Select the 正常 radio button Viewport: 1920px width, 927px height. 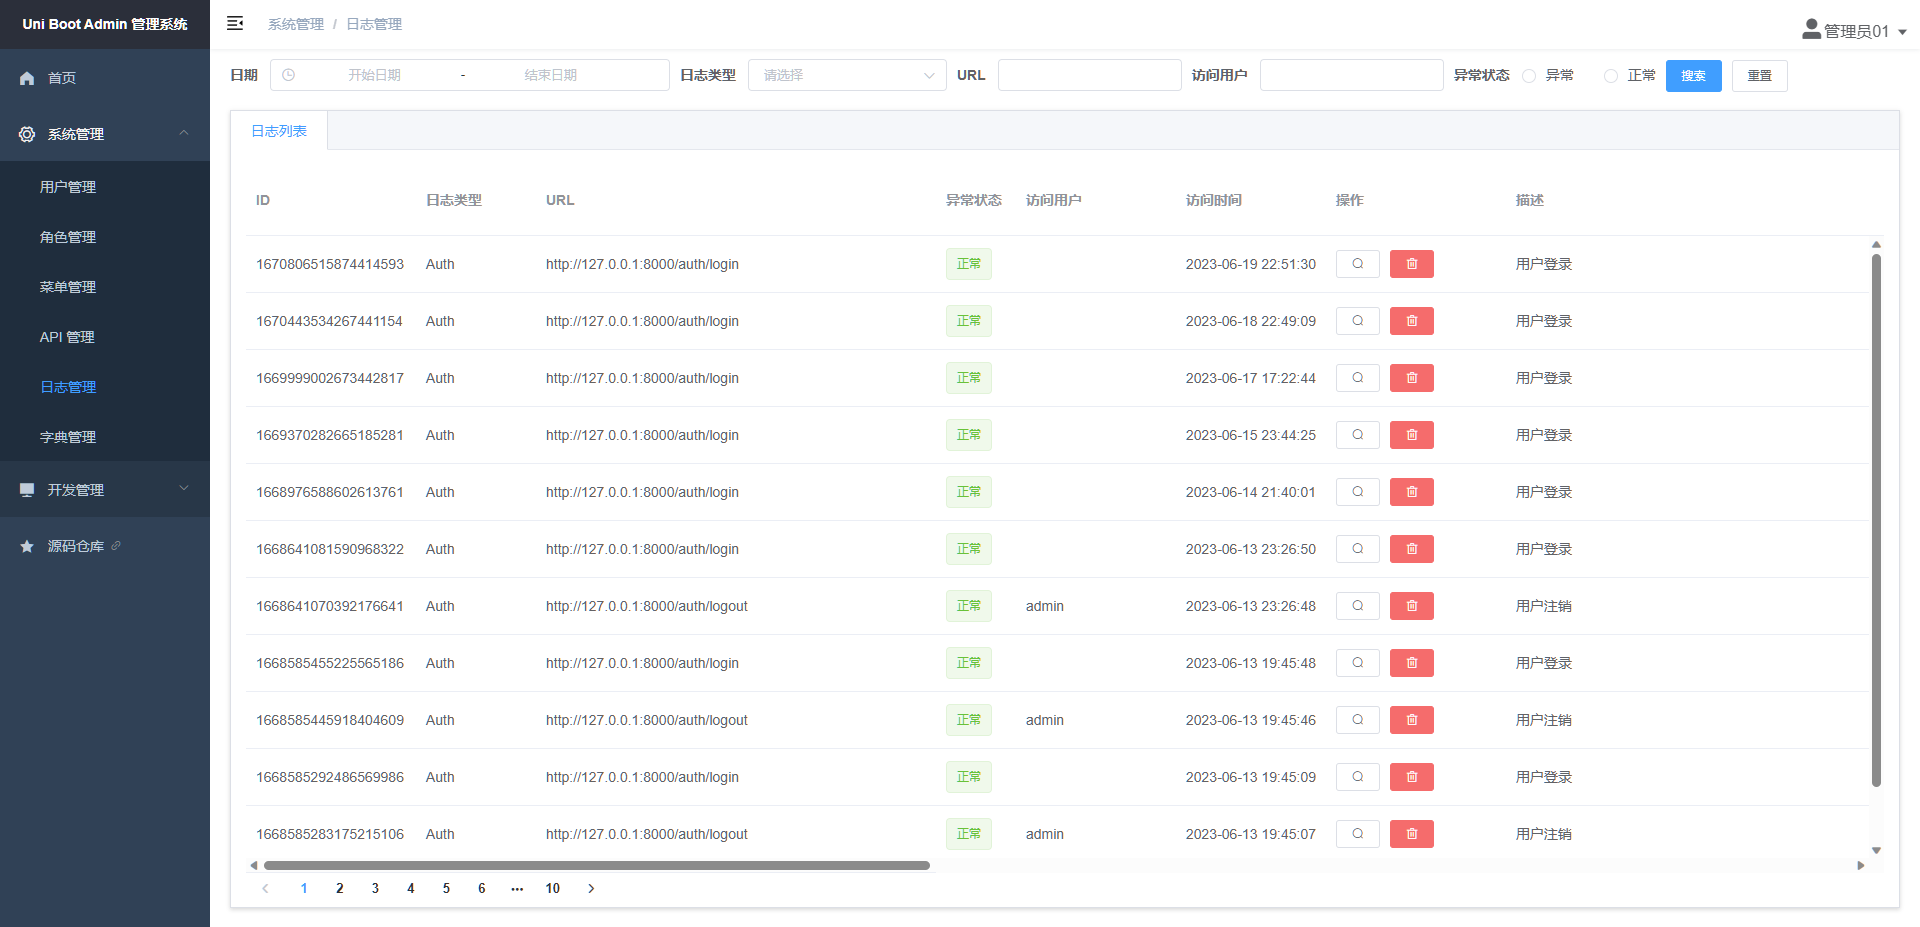[x=1610, y=76]
